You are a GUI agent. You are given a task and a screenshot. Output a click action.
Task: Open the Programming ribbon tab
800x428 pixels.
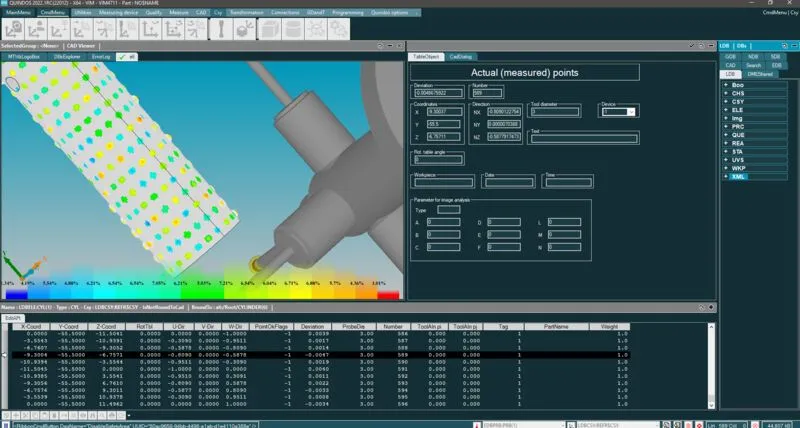348,12
